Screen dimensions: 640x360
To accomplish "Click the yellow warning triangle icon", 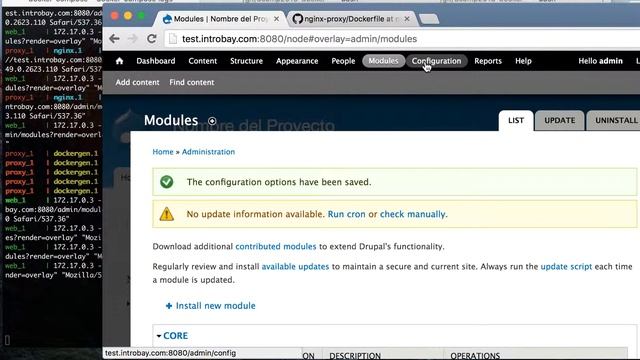I will [x=167, y=214].
